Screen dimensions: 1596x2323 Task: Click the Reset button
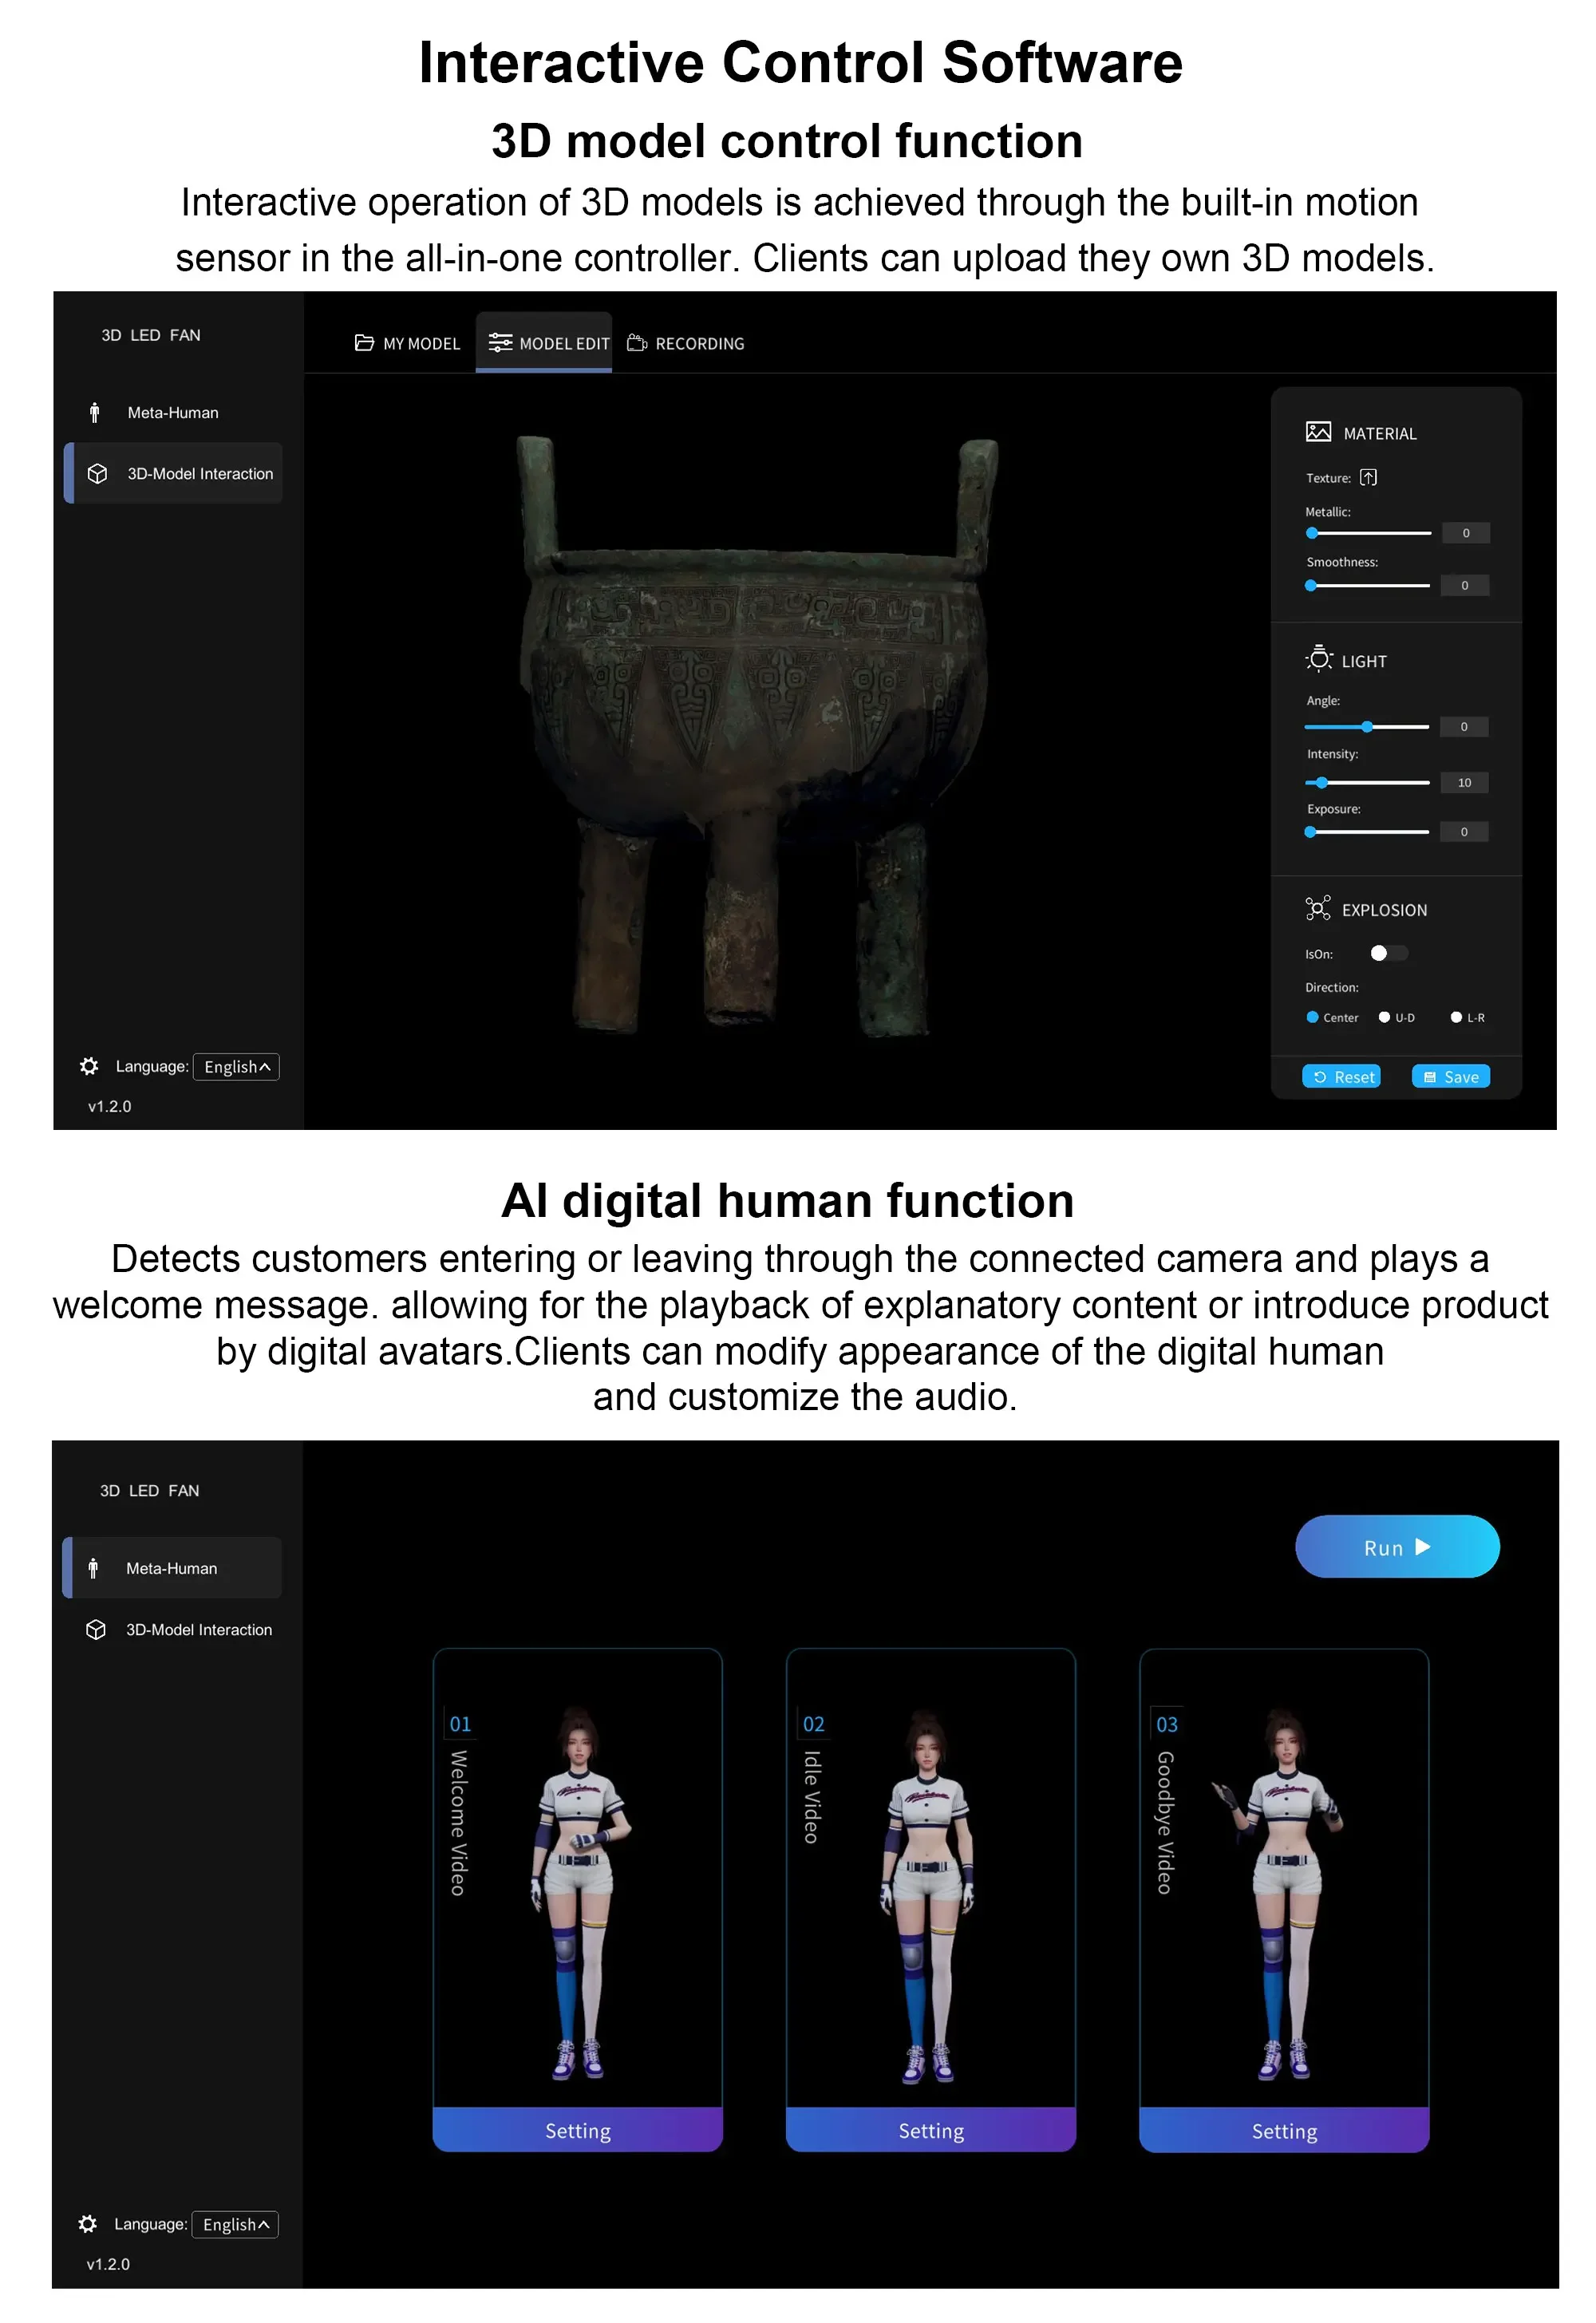1341,1076
